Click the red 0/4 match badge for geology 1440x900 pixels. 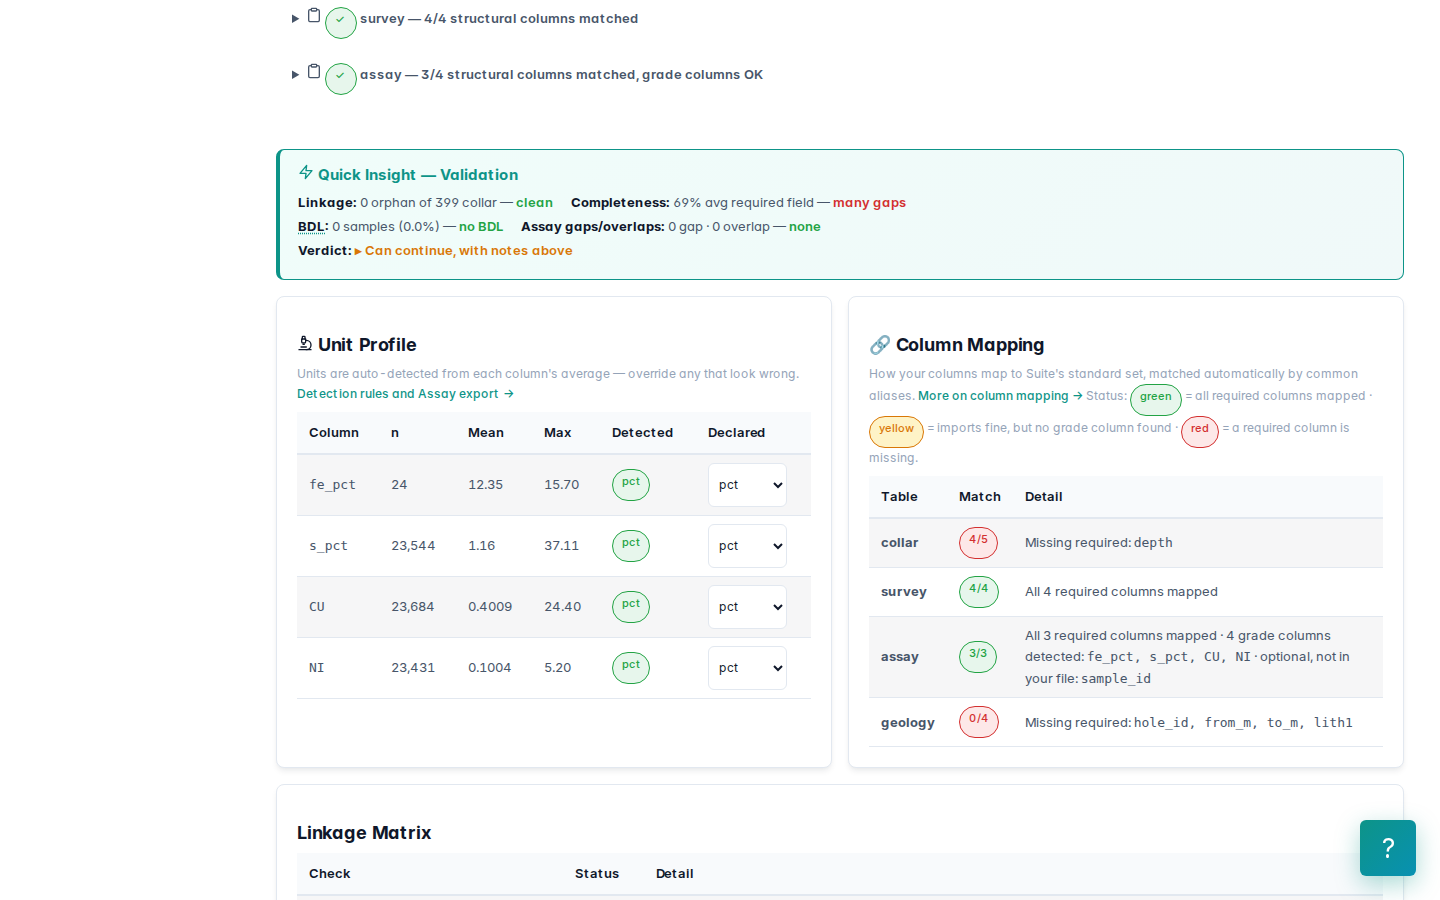(978, 722)
